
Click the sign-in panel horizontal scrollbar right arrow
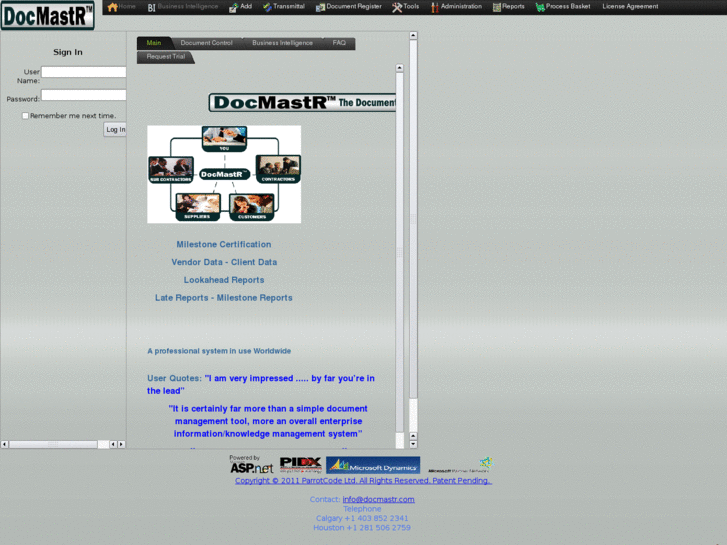pos(121,444)
